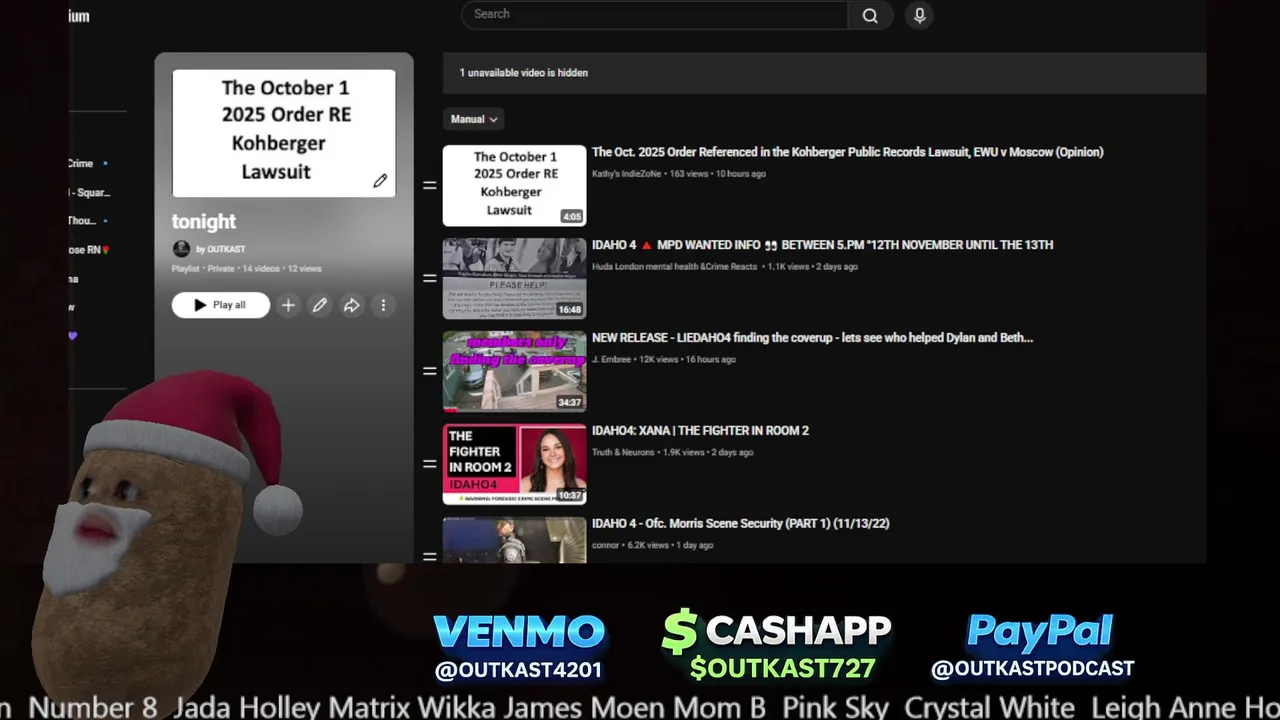Screen dimensions: 1280x720
Task: Click the edit playlist pencil icon
Action: click(320, 305)
